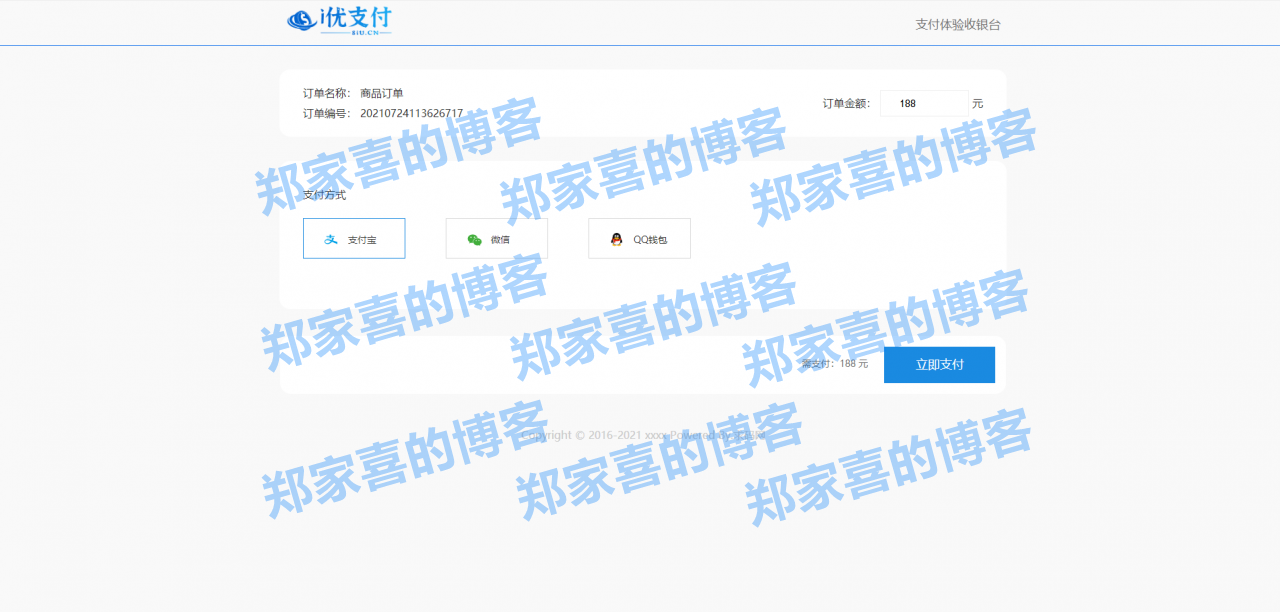The width and height of the screenshot is (1280, 612).
Task: Click the order amount field showing 188
Action: click(924, 103)
